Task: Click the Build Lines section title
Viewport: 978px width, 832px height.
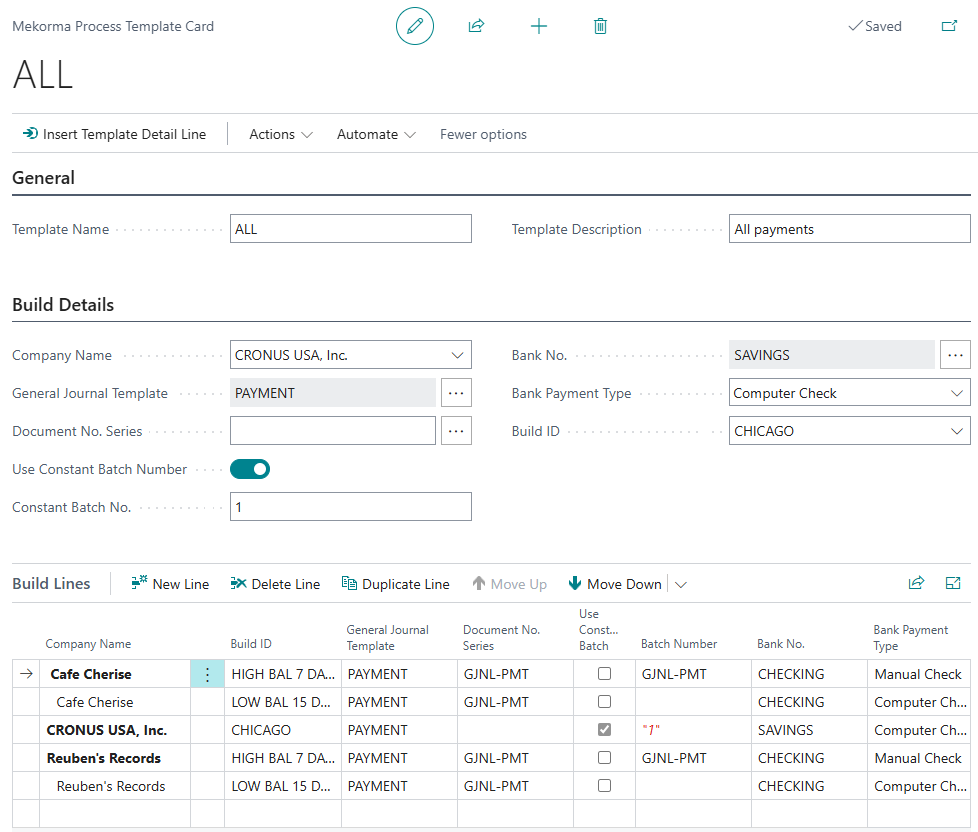Action: tap(51, 583)
